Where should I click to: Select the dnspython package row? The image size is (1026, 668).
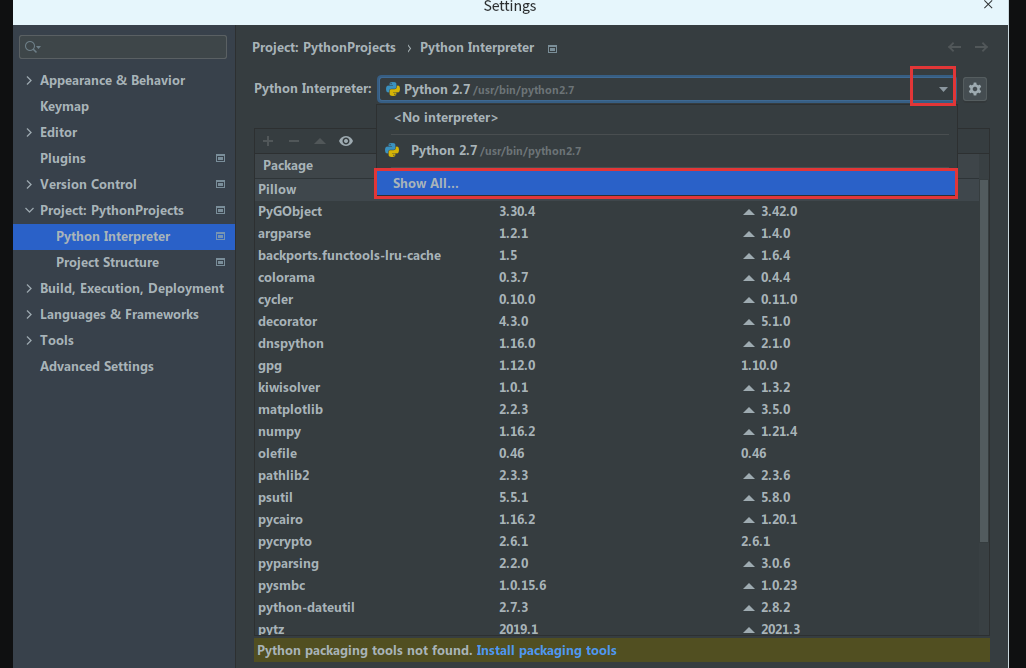(617, 343)
